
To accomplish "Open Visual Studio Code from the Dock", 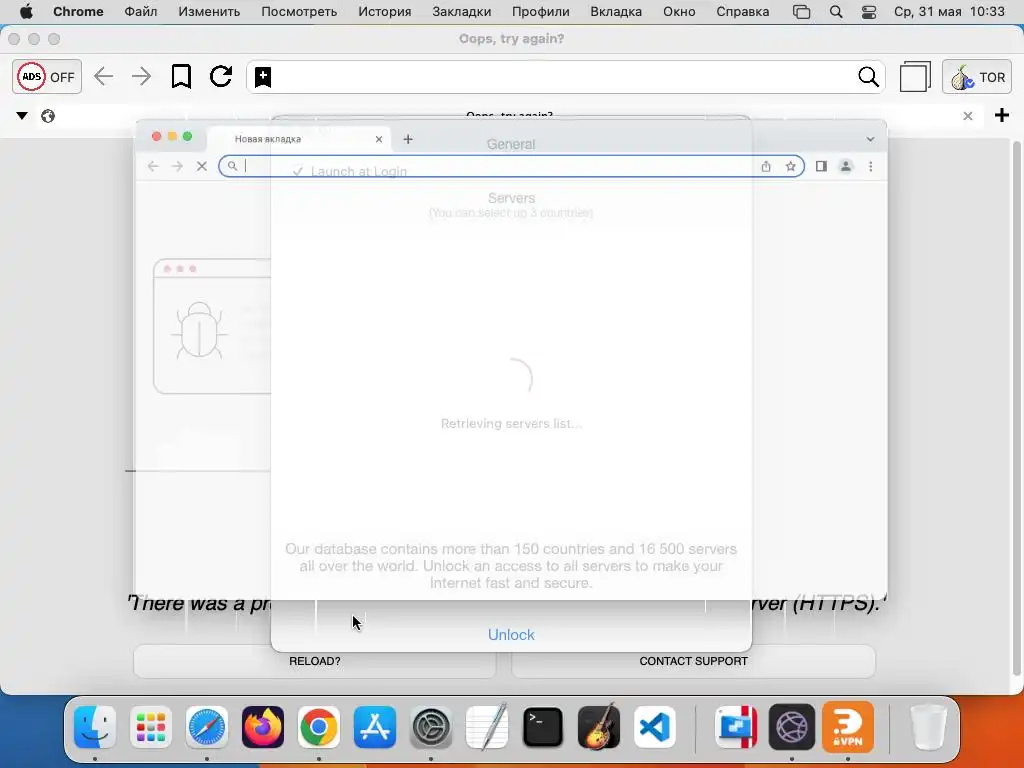I will (x=654, y=727).
